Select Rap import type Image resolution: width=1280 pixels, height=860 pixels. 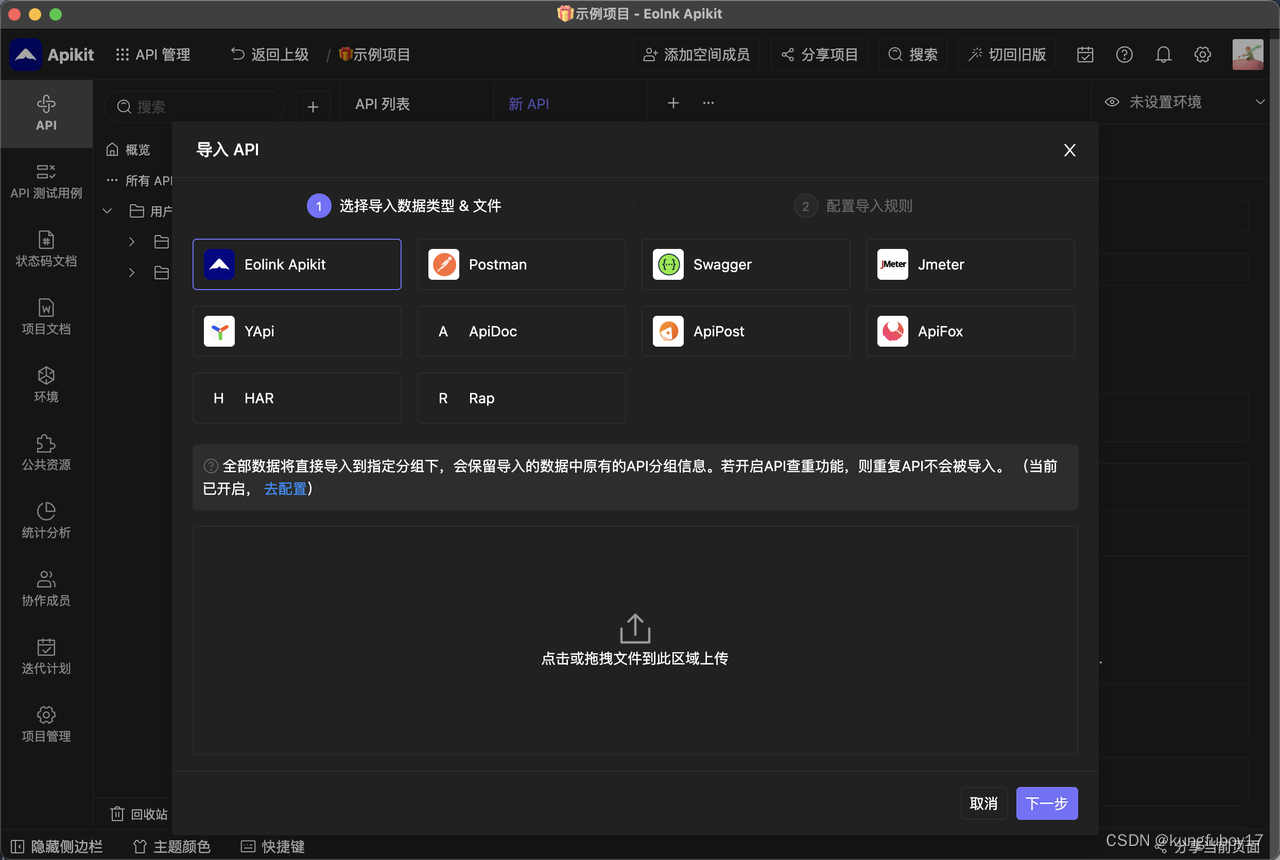521,398
